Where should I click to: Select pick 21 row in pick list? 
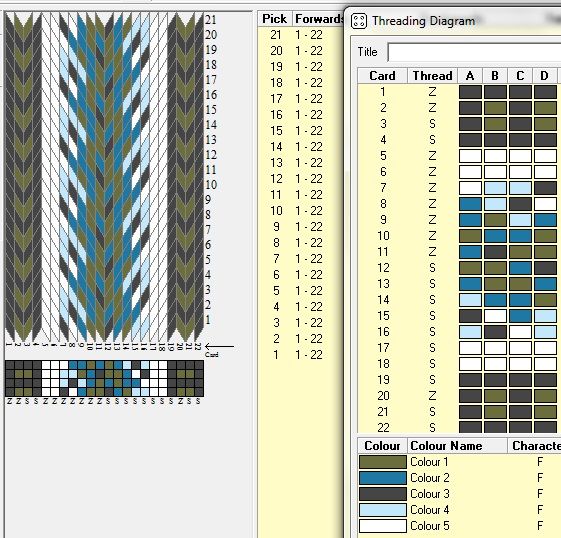click(x=300, y=35)
